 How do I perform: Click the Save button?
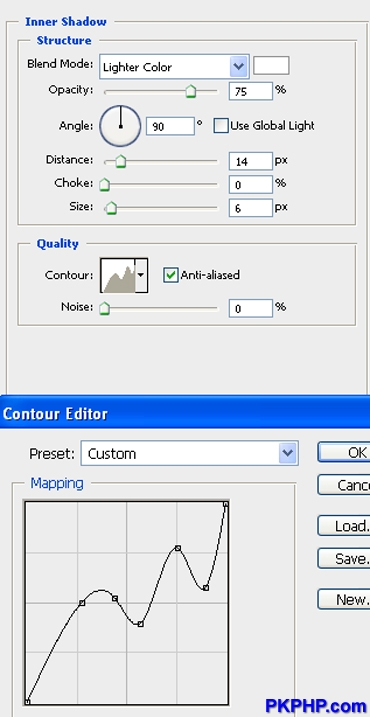344,558
